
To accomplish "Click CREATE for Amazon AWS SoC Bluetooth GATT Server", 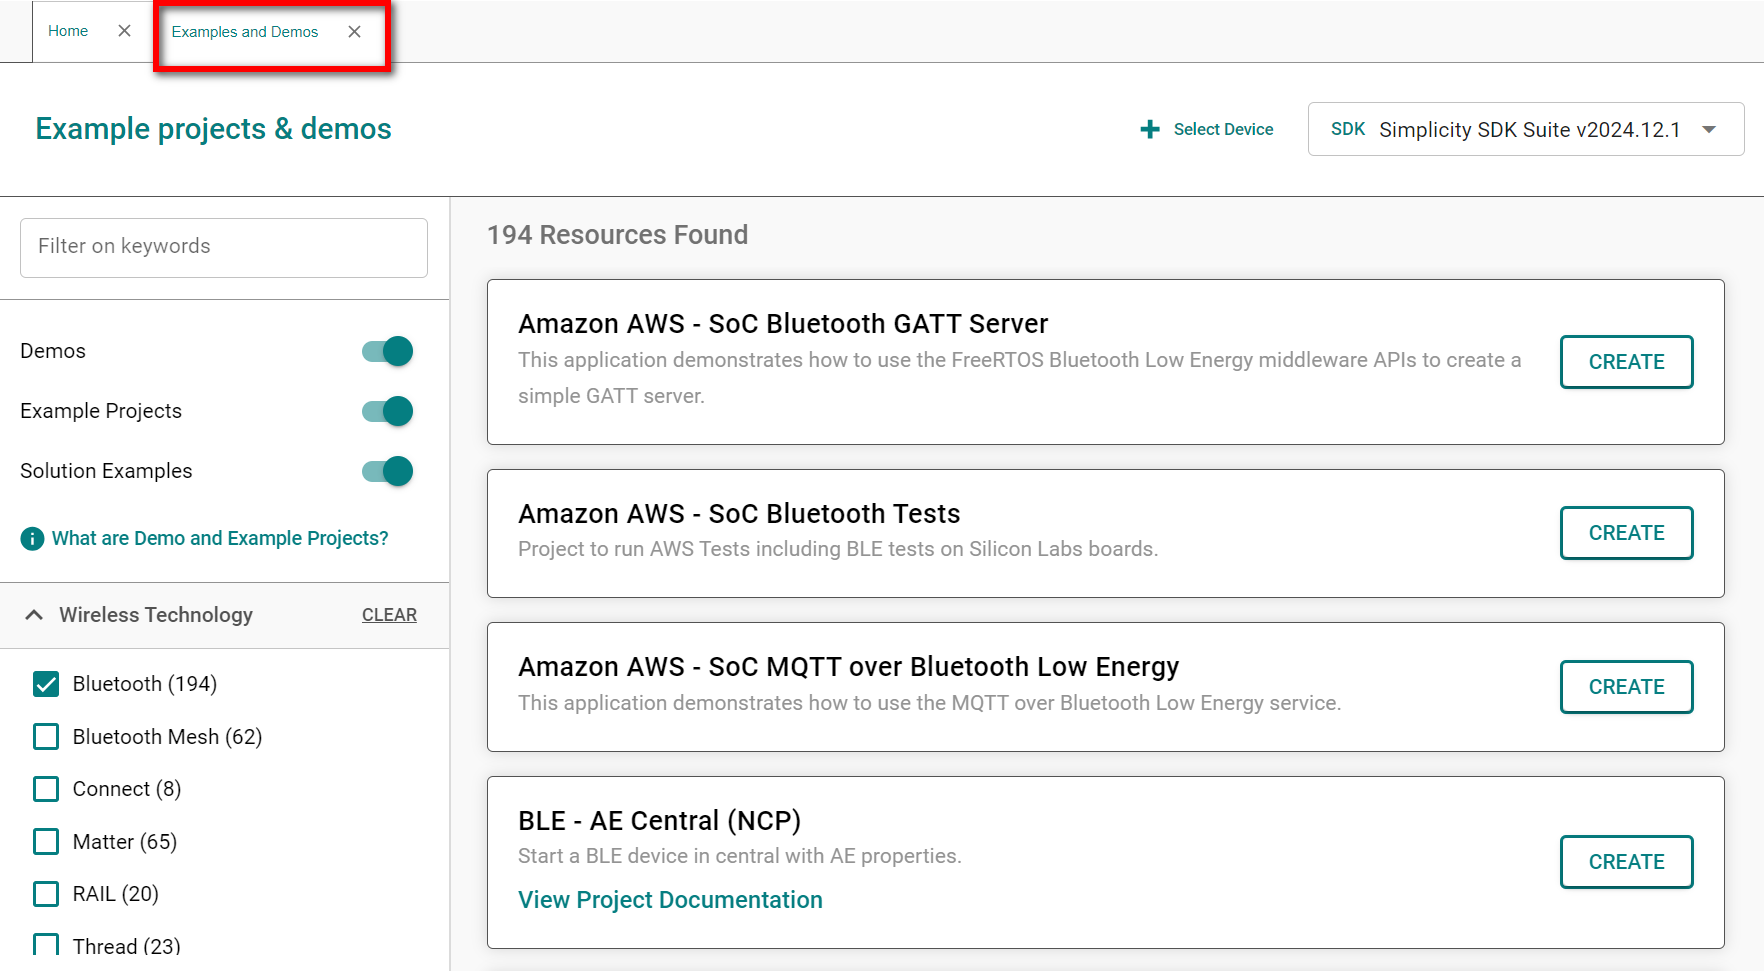I will tap(1626, 362).
